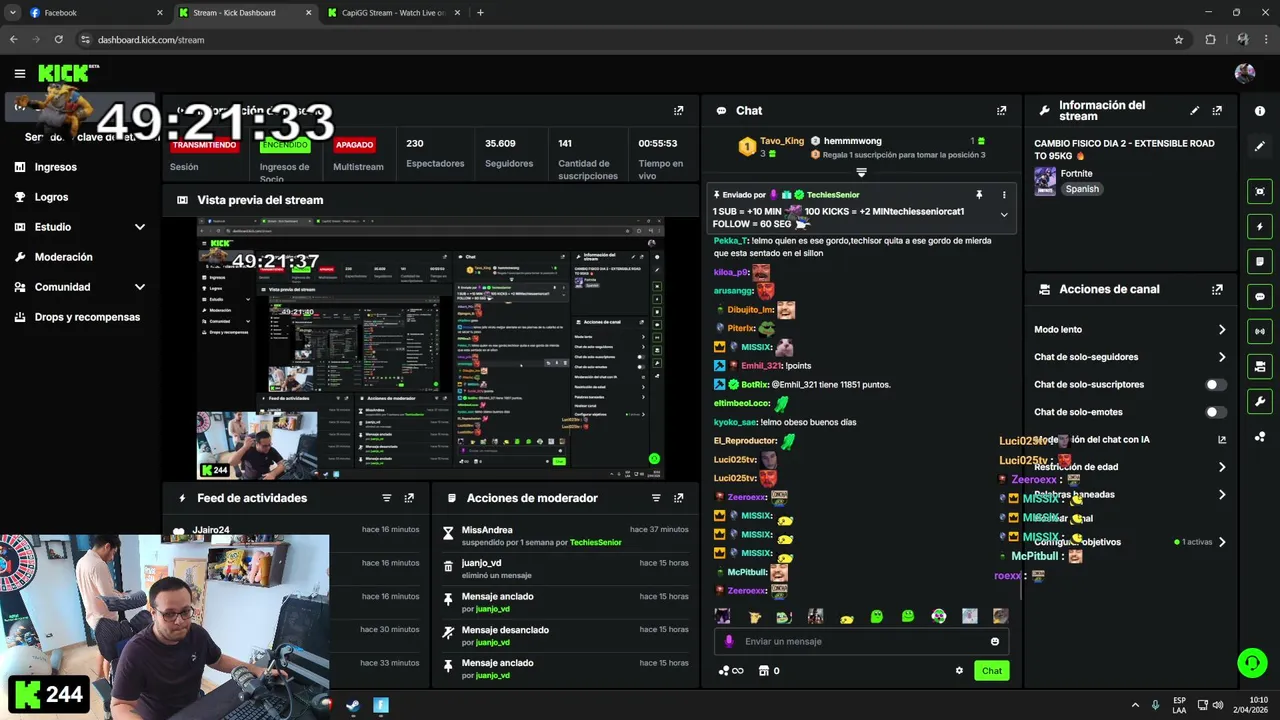Screen dimensions: 1280x720
Task: Open the three-dot menu on the pinned message
Action: [1003, 195]
